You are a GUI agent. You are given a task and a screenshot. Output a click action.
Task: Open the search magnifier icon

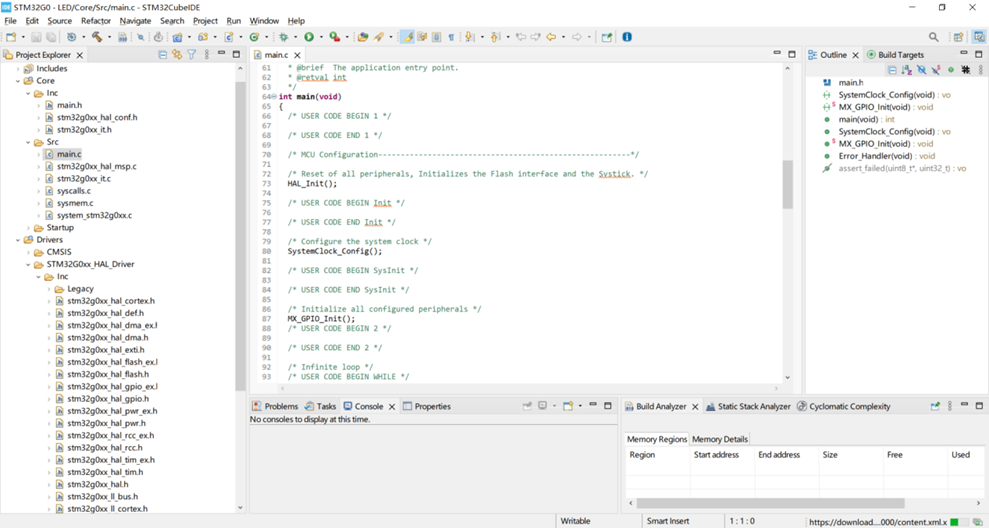(x=933, y=37)
